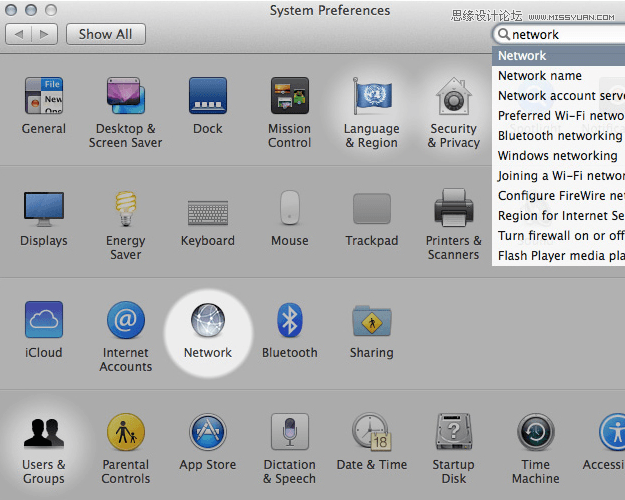Select 'Turn firewall on or off' suggestion
This screenshot has width=625, height=500.
[x=558, y=235]
